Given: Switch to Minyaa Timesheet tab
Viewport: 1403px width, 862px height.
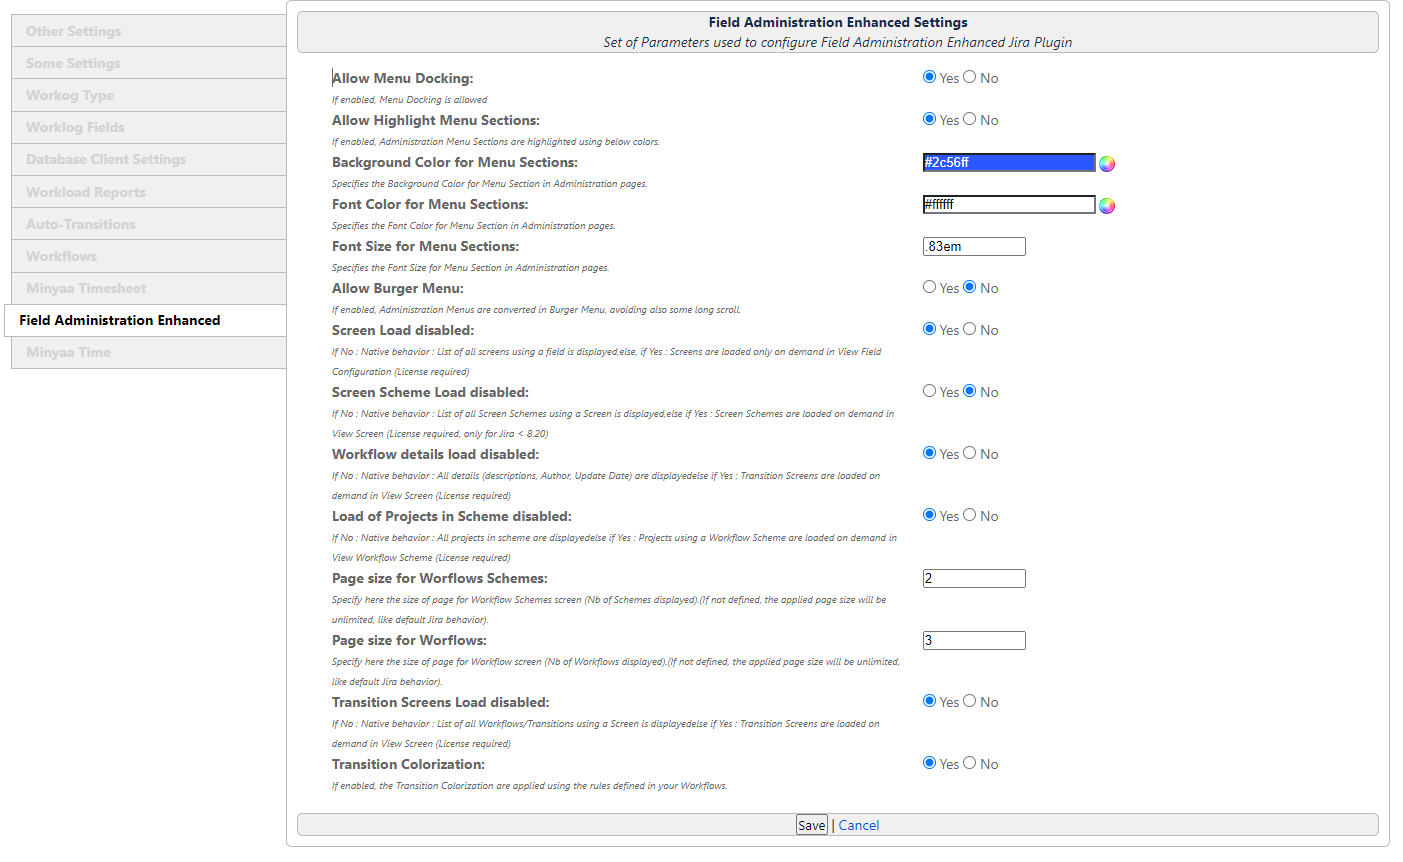Looking at the screenshot, I should point(148,288).
